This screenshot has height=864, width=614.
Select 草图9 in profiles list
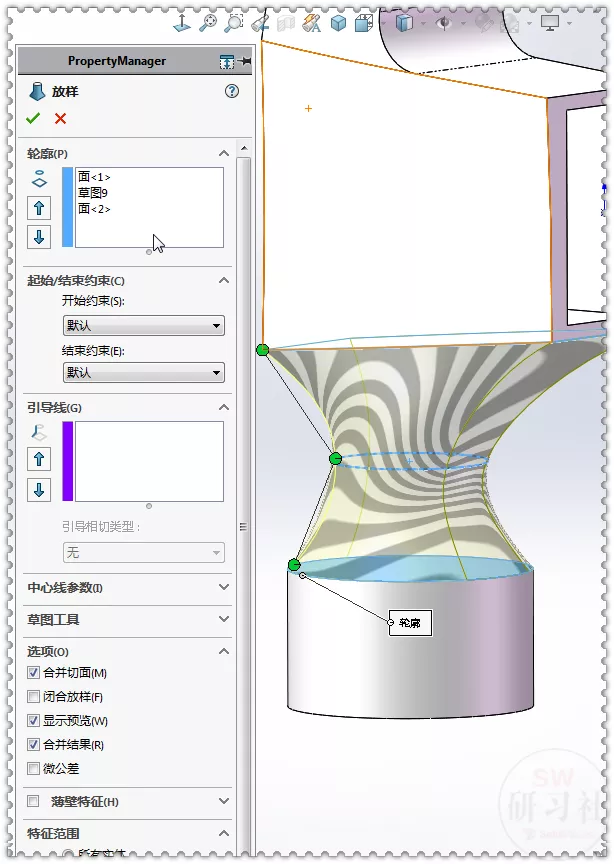point(93,193)
